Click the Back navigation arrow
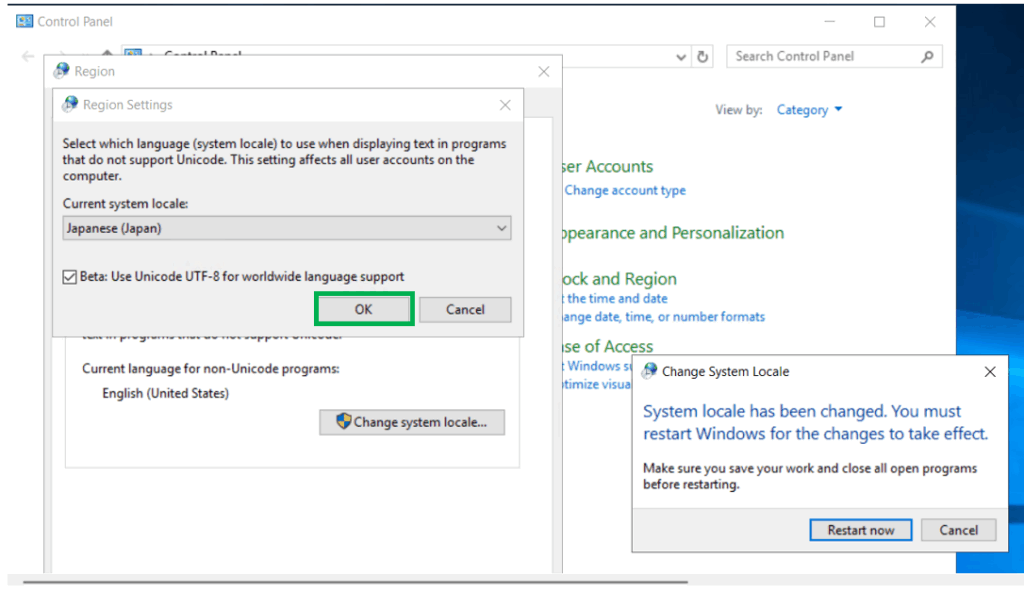 click(28, 57)
